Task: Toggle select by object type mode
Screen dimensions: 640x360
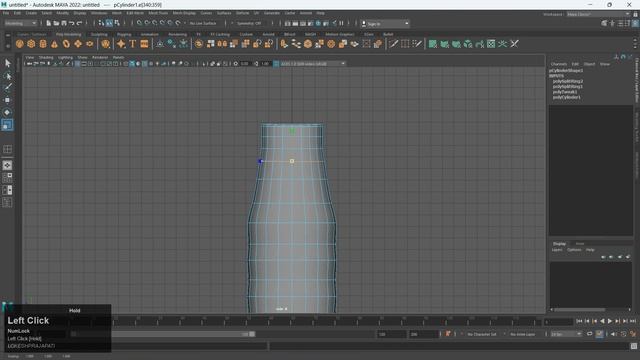Action: (x=109, y=23)
